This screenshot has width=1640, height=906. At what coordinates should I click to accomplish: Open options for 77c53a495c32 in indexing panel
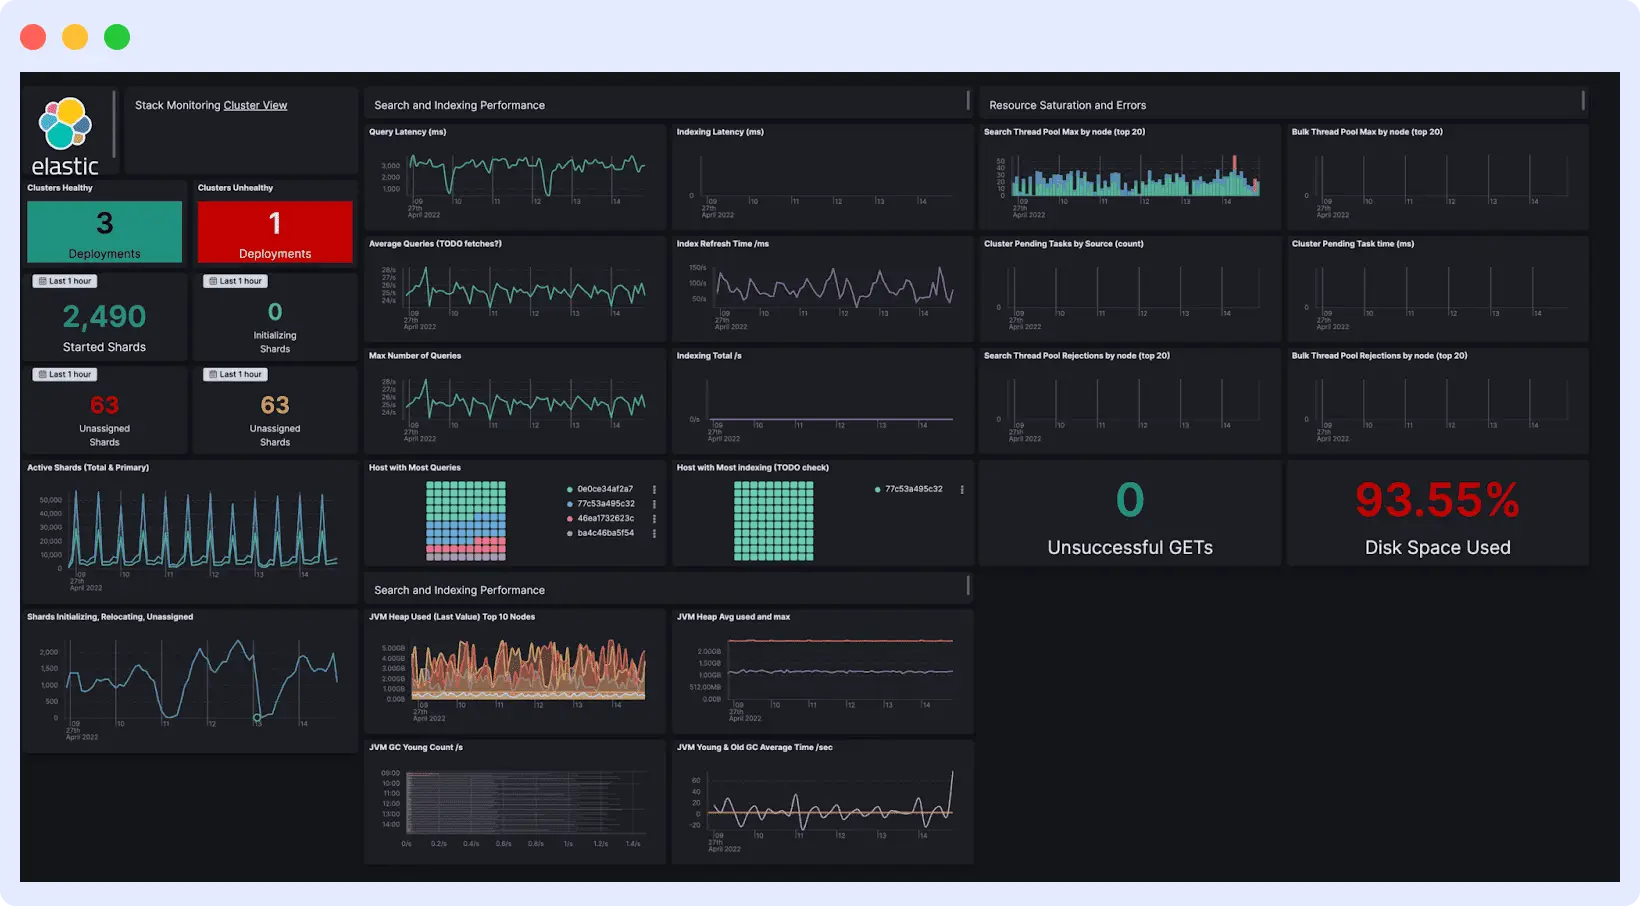point(962,489)
